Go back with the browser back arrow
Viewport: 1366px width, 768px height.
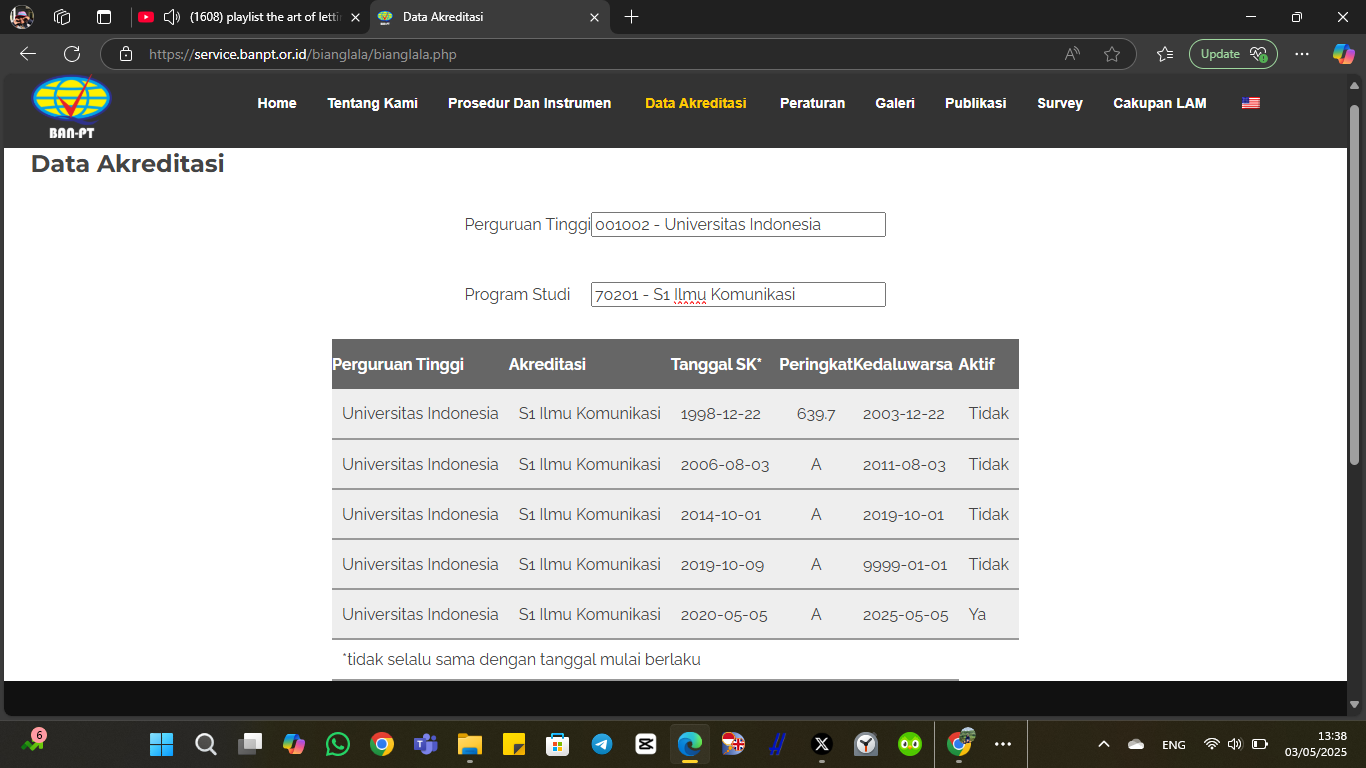click(28, 54)
